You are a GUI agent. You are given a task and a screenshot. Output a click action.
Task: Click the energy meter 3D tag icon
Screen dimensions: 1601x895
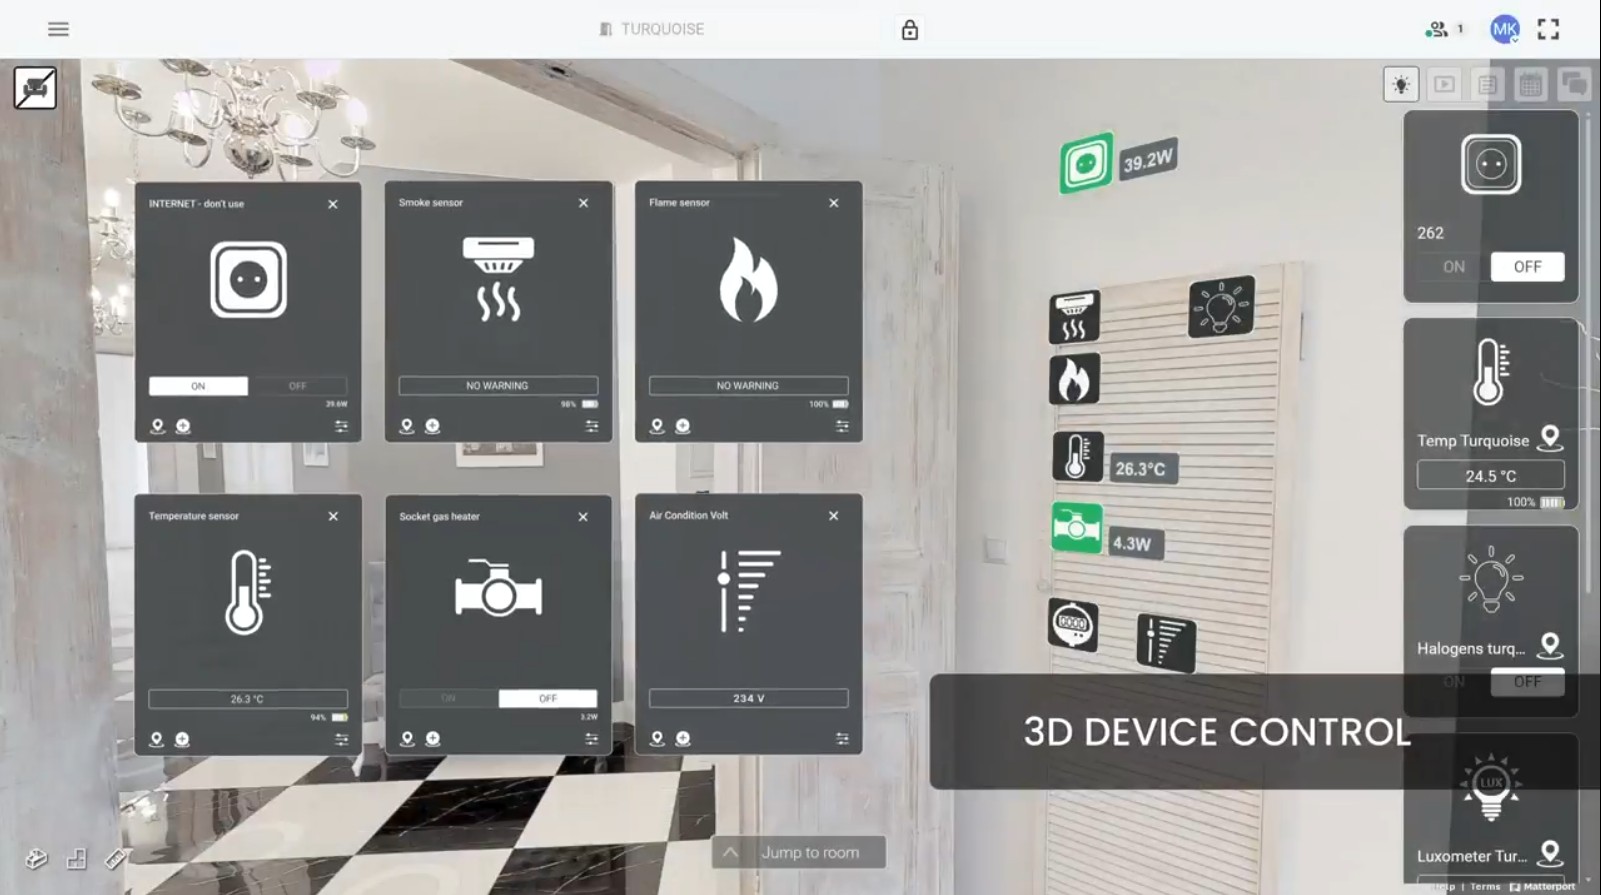(1073, 625)
